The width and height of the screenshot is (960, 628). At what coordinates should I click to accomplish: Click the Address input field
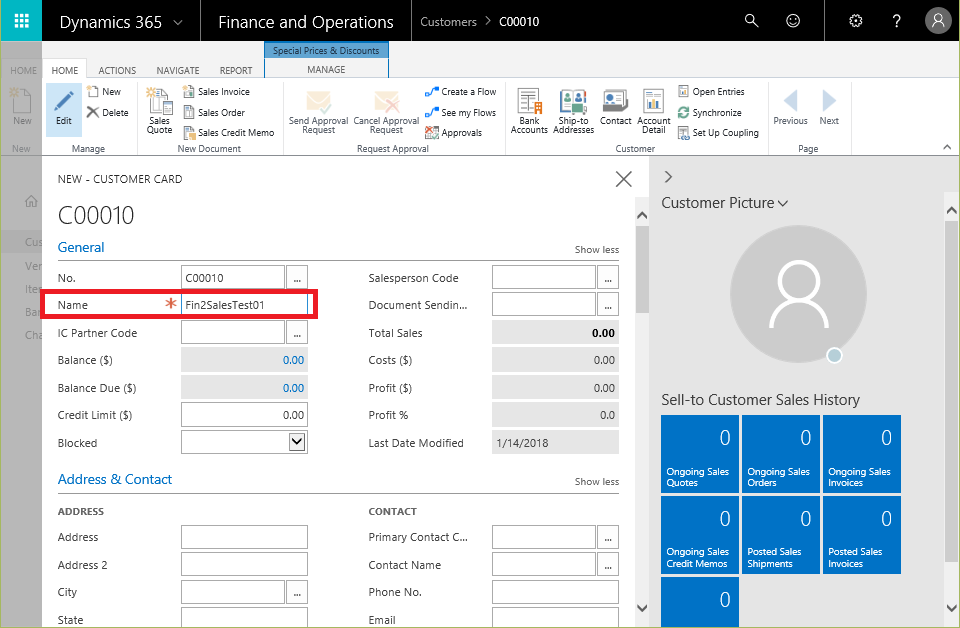244,537
